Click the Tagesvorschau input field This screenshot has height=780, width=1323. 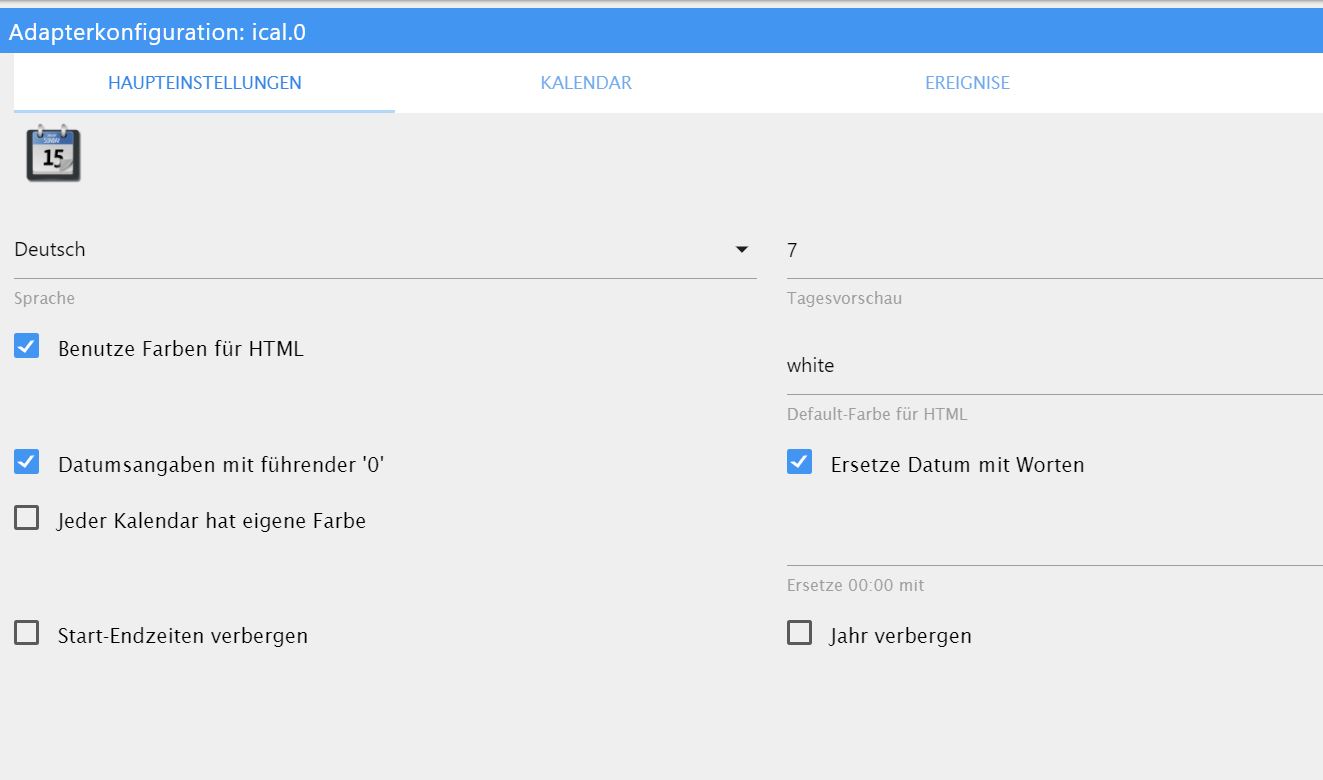(x=1050, y=250)
